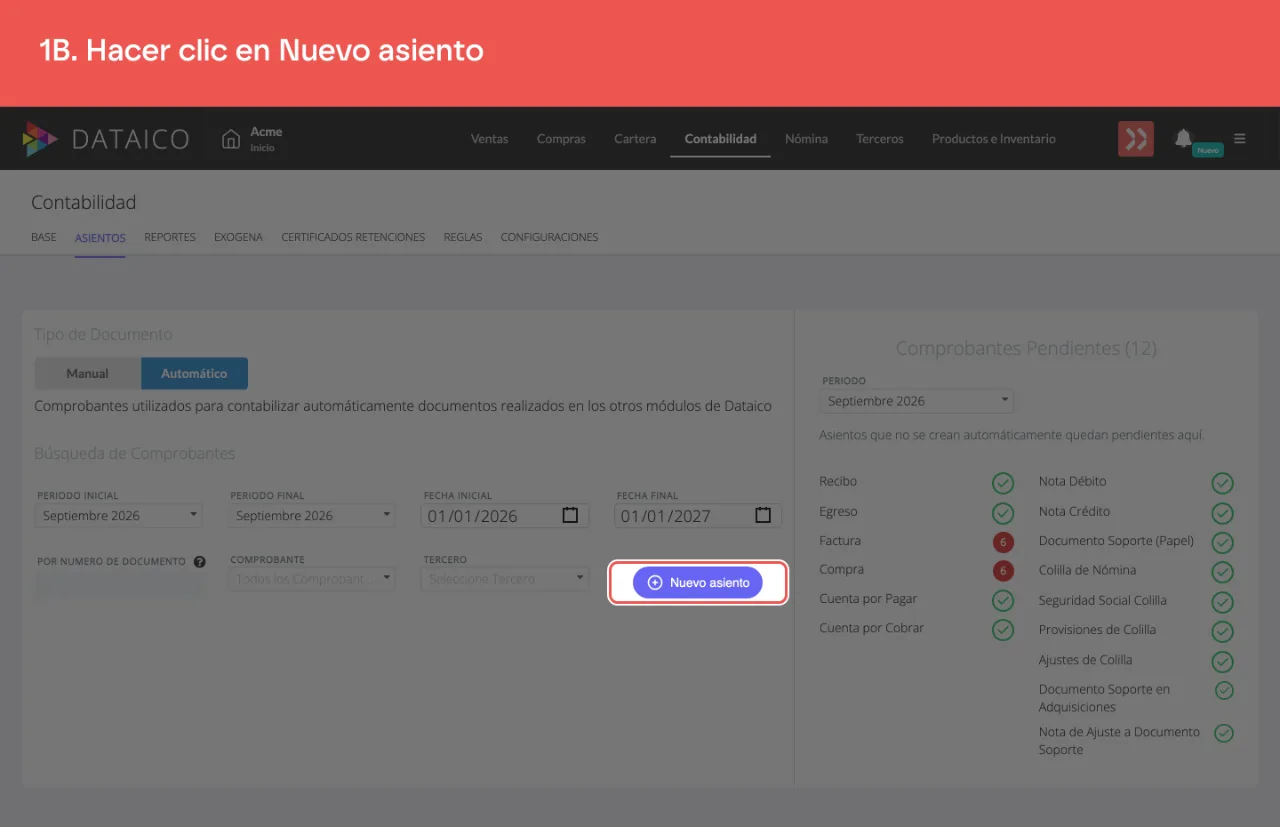Click green check for Ajustes de Colilla
1280x827 pixels.
pos(1222,661)
